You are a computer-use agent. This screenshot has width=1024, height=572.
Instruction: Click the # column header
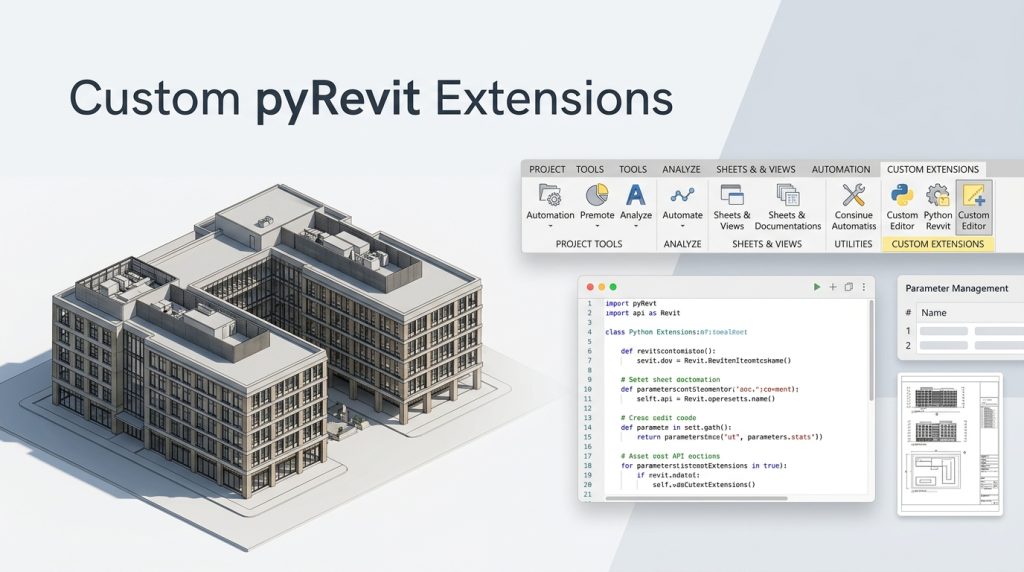908,313
